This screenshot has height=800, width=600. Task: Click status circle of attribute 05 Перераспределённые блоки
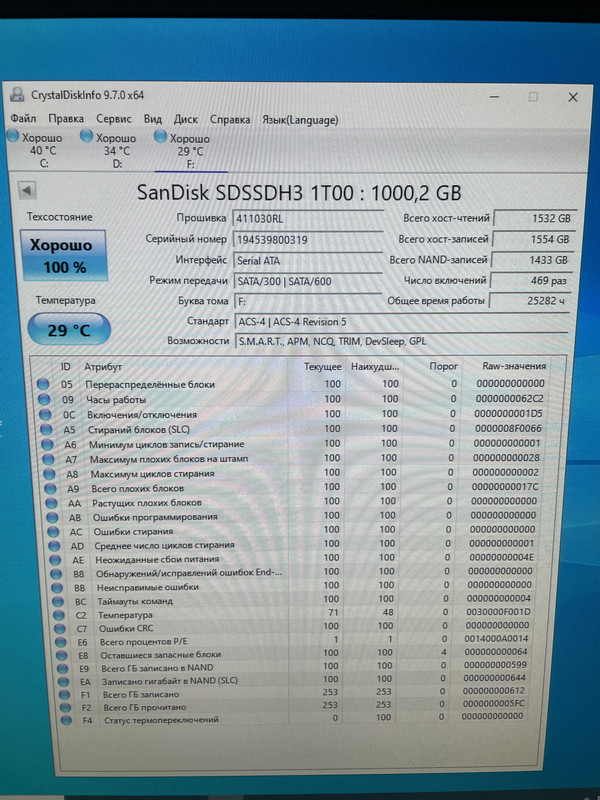point(43,384)
